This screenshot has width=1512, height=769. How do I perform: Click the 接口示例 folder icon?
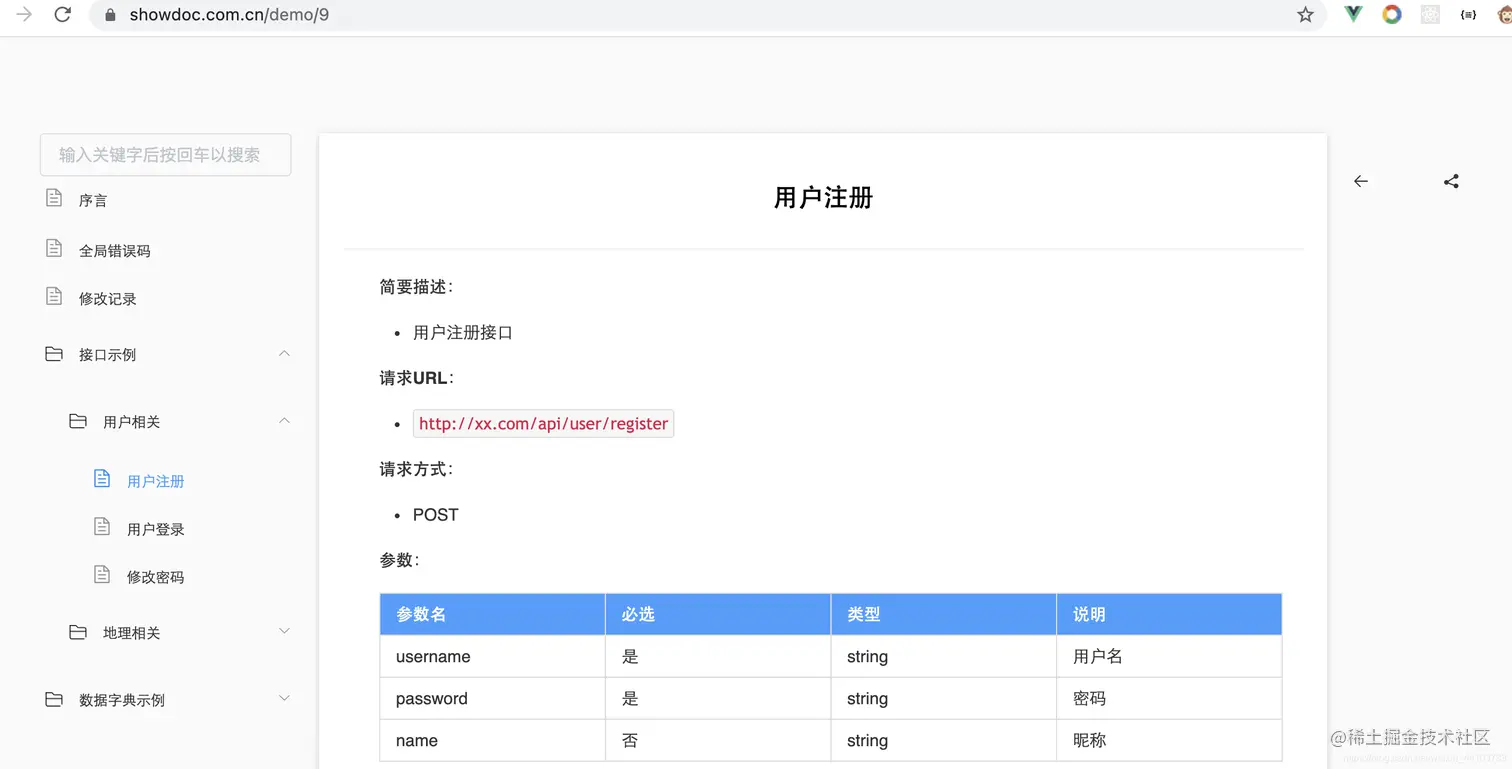click(54, 353)
